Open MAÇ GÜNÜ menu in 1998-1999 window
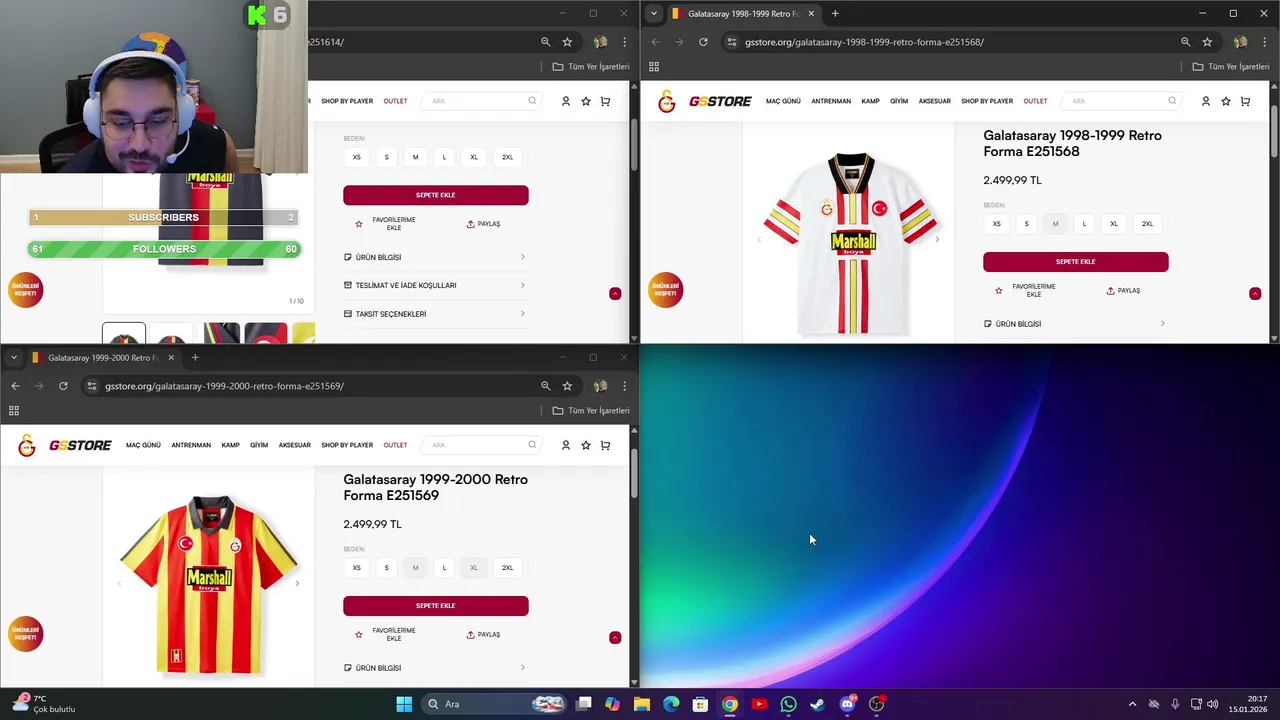This screenshot has width=1280, height=720. (x=783, y=101)
